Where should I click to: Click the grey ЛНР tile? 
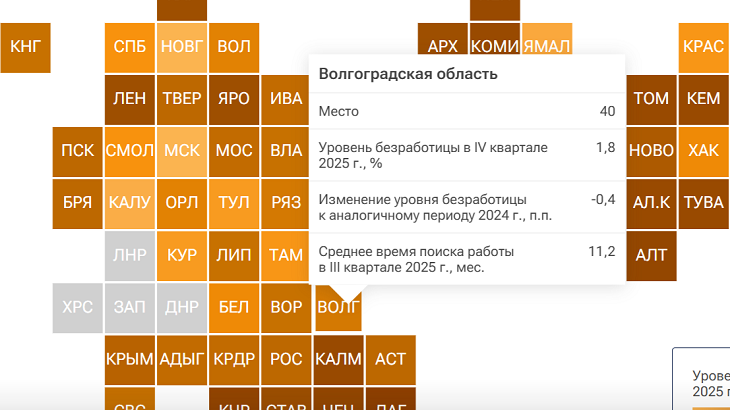pos(129,254)
